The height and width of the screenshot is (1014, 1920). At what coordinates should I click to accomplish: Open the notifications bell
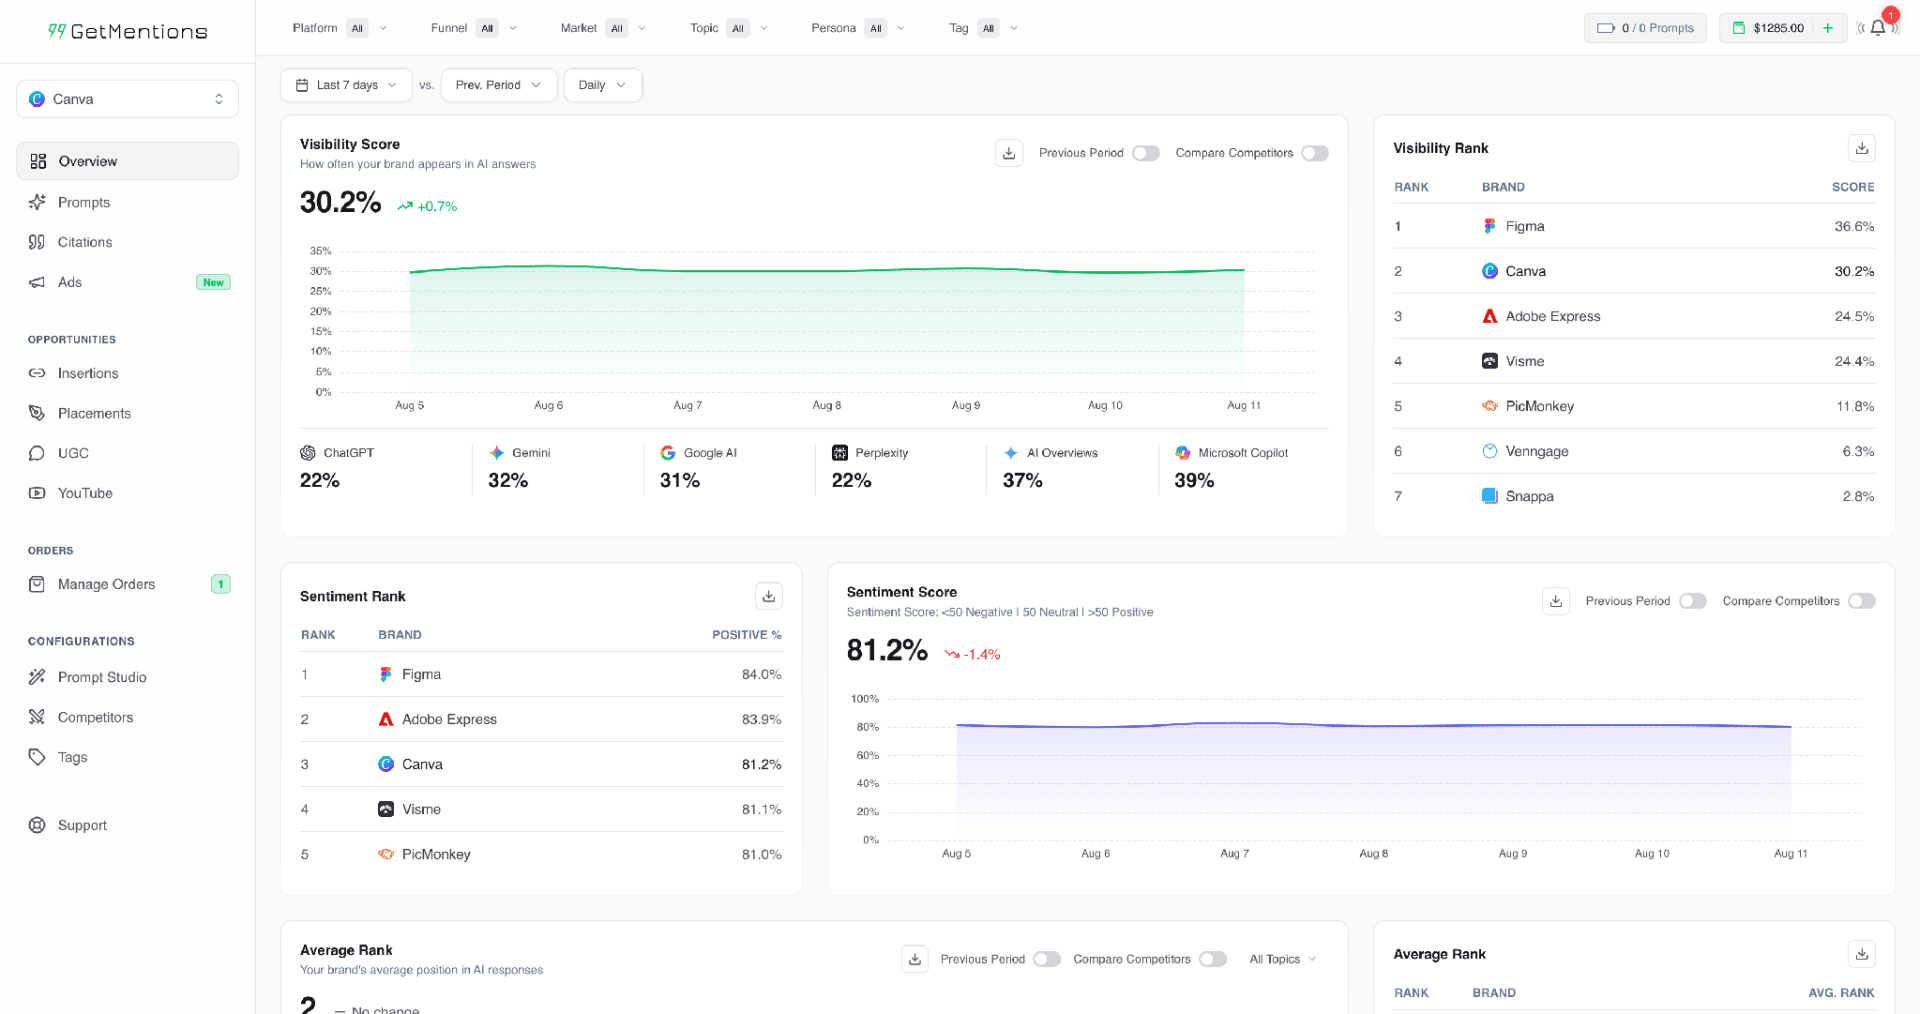click(1878, 28)
